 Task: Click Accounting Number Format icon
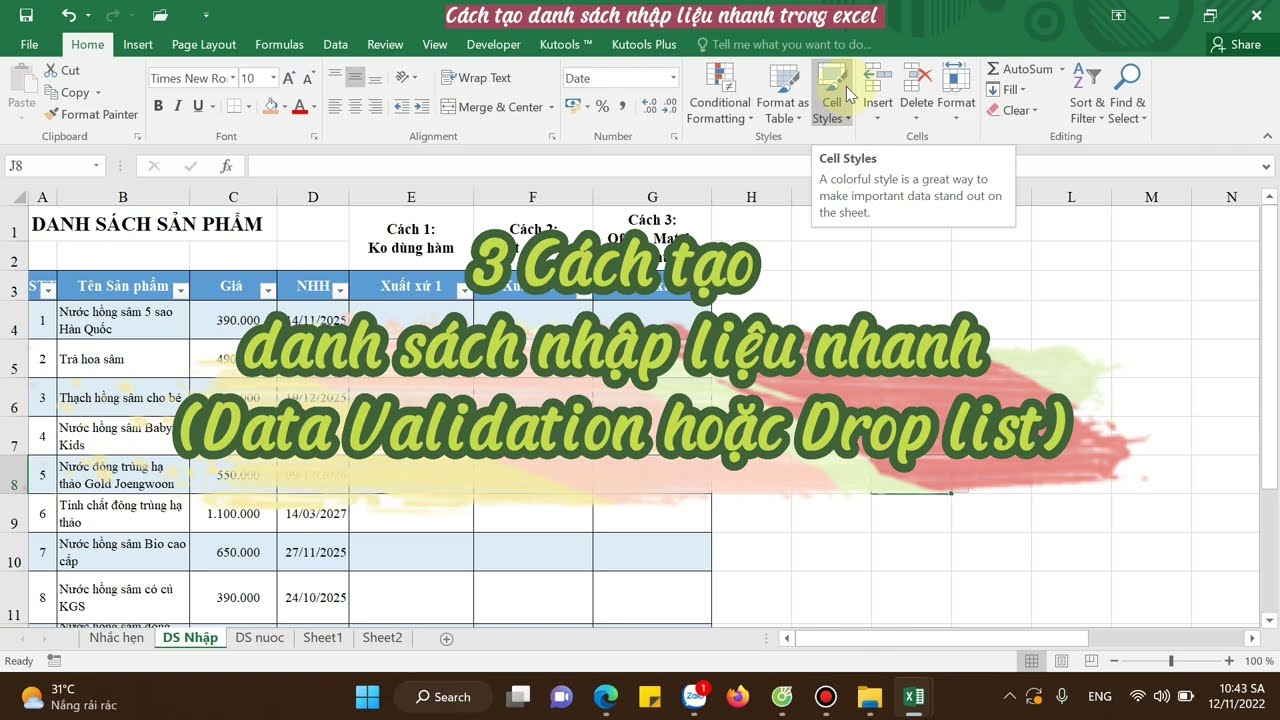pyautogui.click(x=572, y=106)
